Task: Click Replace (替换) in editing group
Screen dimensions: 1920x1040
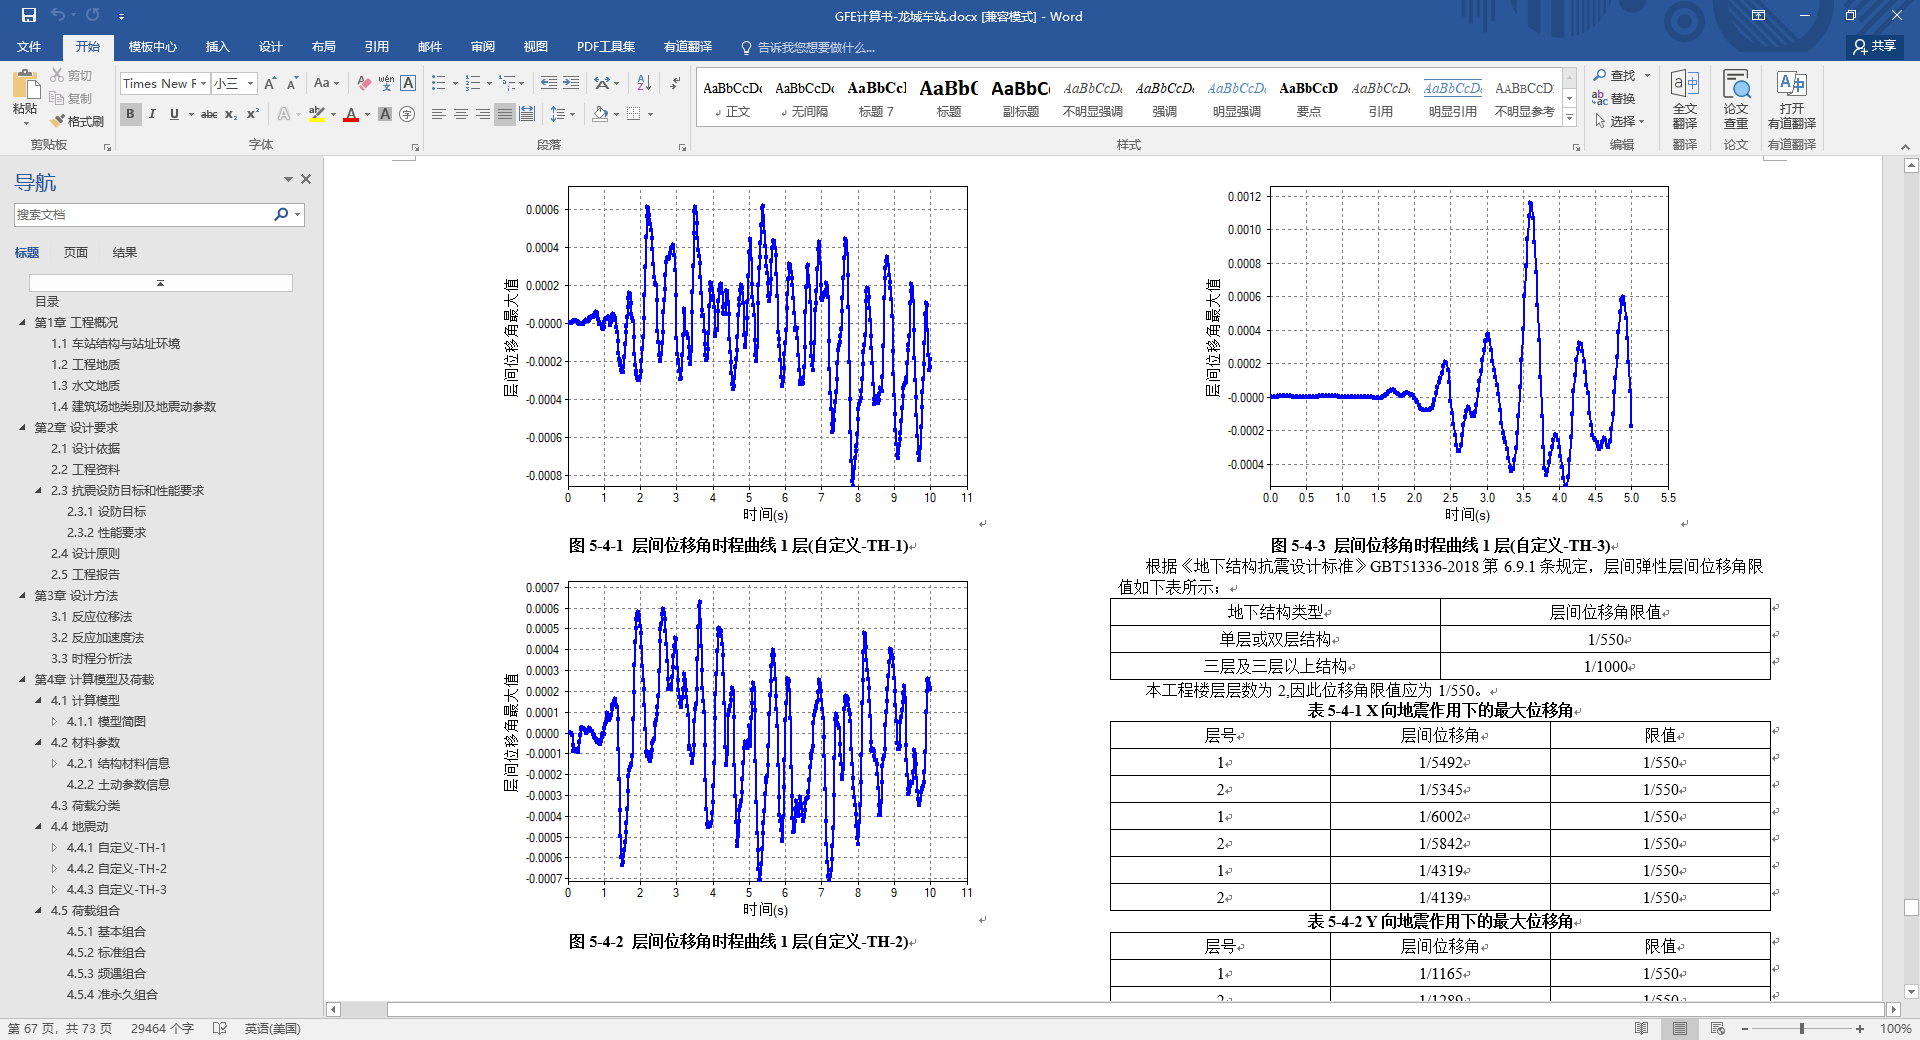Action: coord(1614,98)
